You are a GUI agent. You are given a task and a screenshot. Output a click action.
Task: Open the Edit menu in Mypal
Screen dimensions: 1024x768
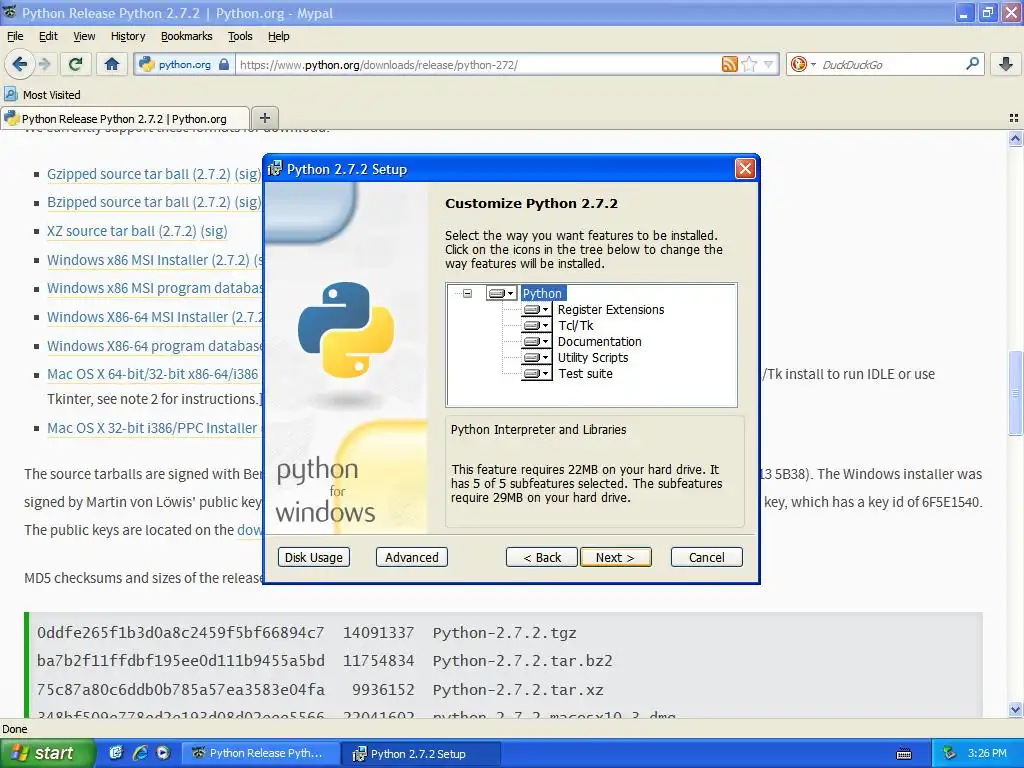[x=48, y=37]
